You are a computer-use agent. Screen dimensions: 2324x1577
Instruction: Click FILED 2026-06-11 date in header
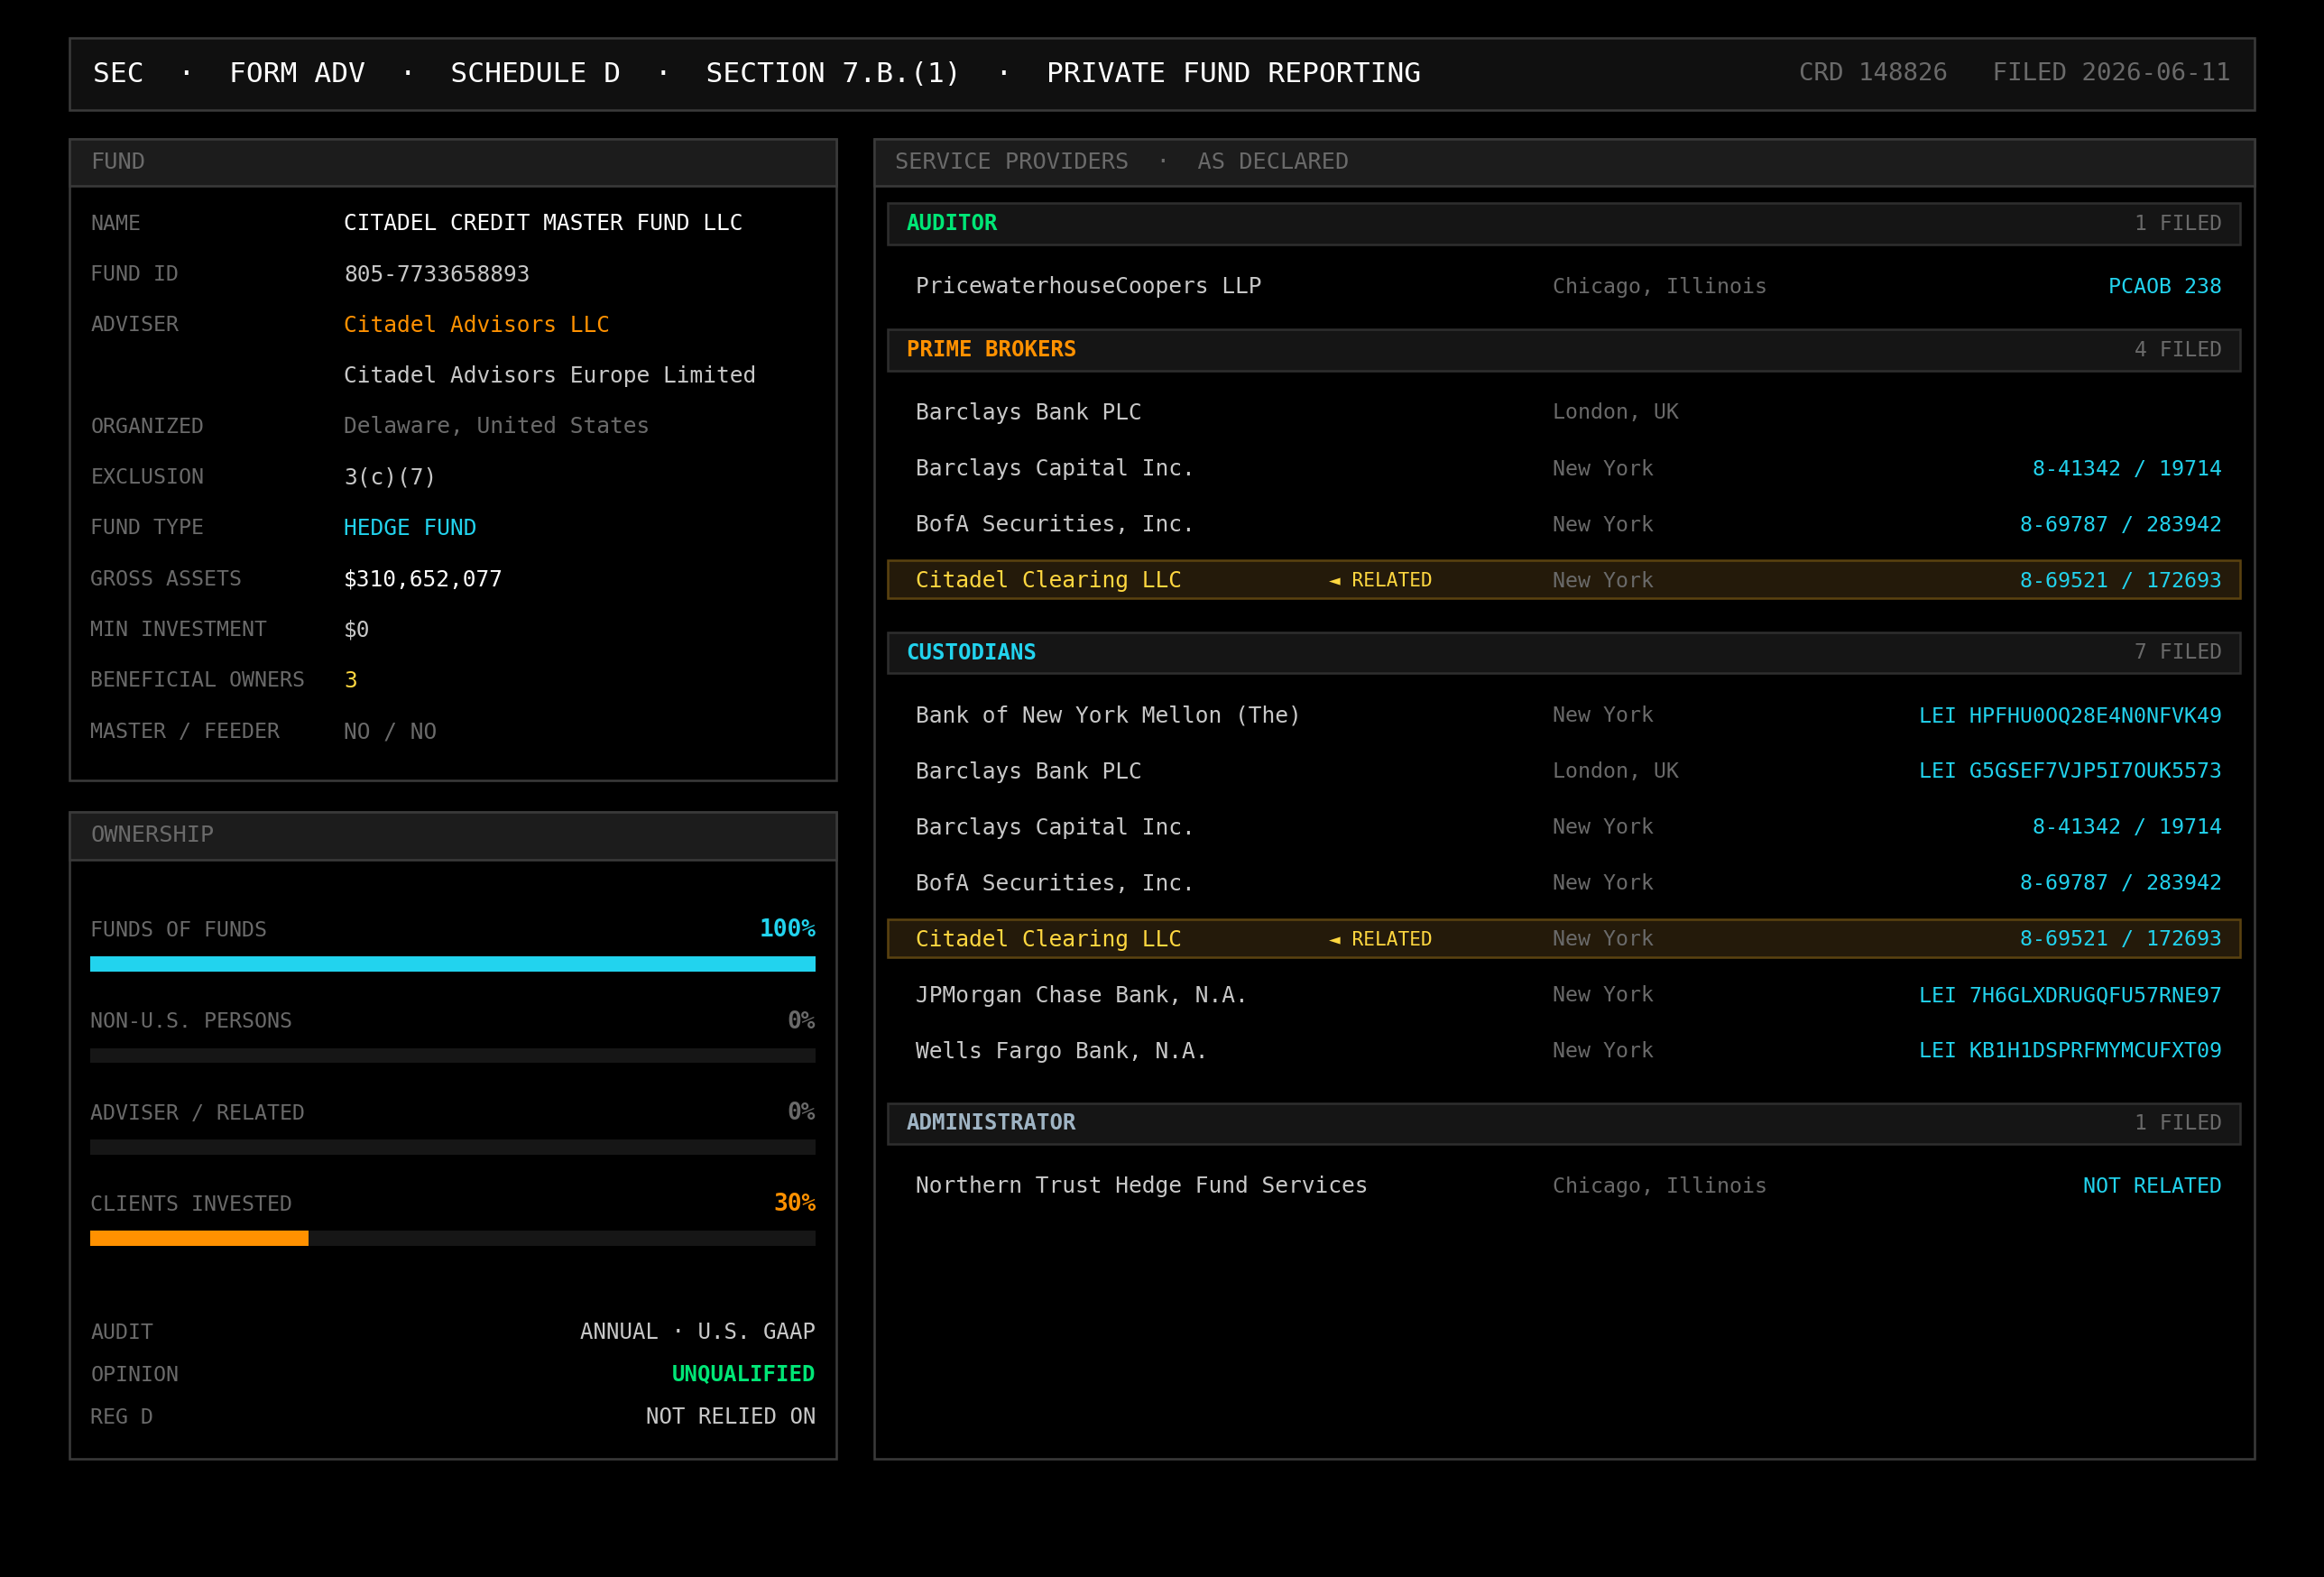2111,73
